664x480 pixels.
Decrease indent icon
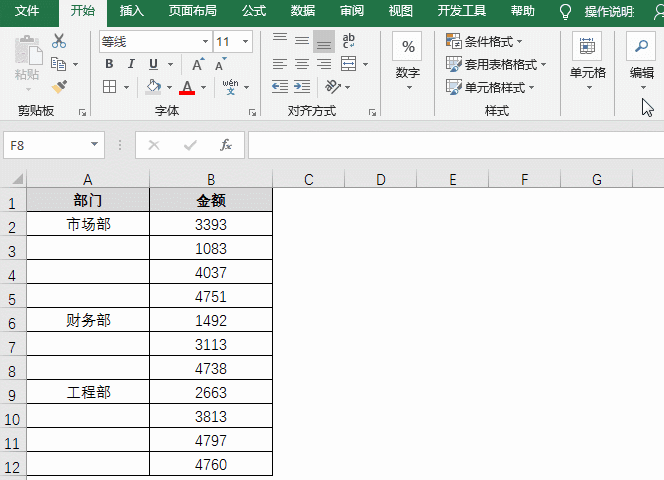(x=280, y=87)
